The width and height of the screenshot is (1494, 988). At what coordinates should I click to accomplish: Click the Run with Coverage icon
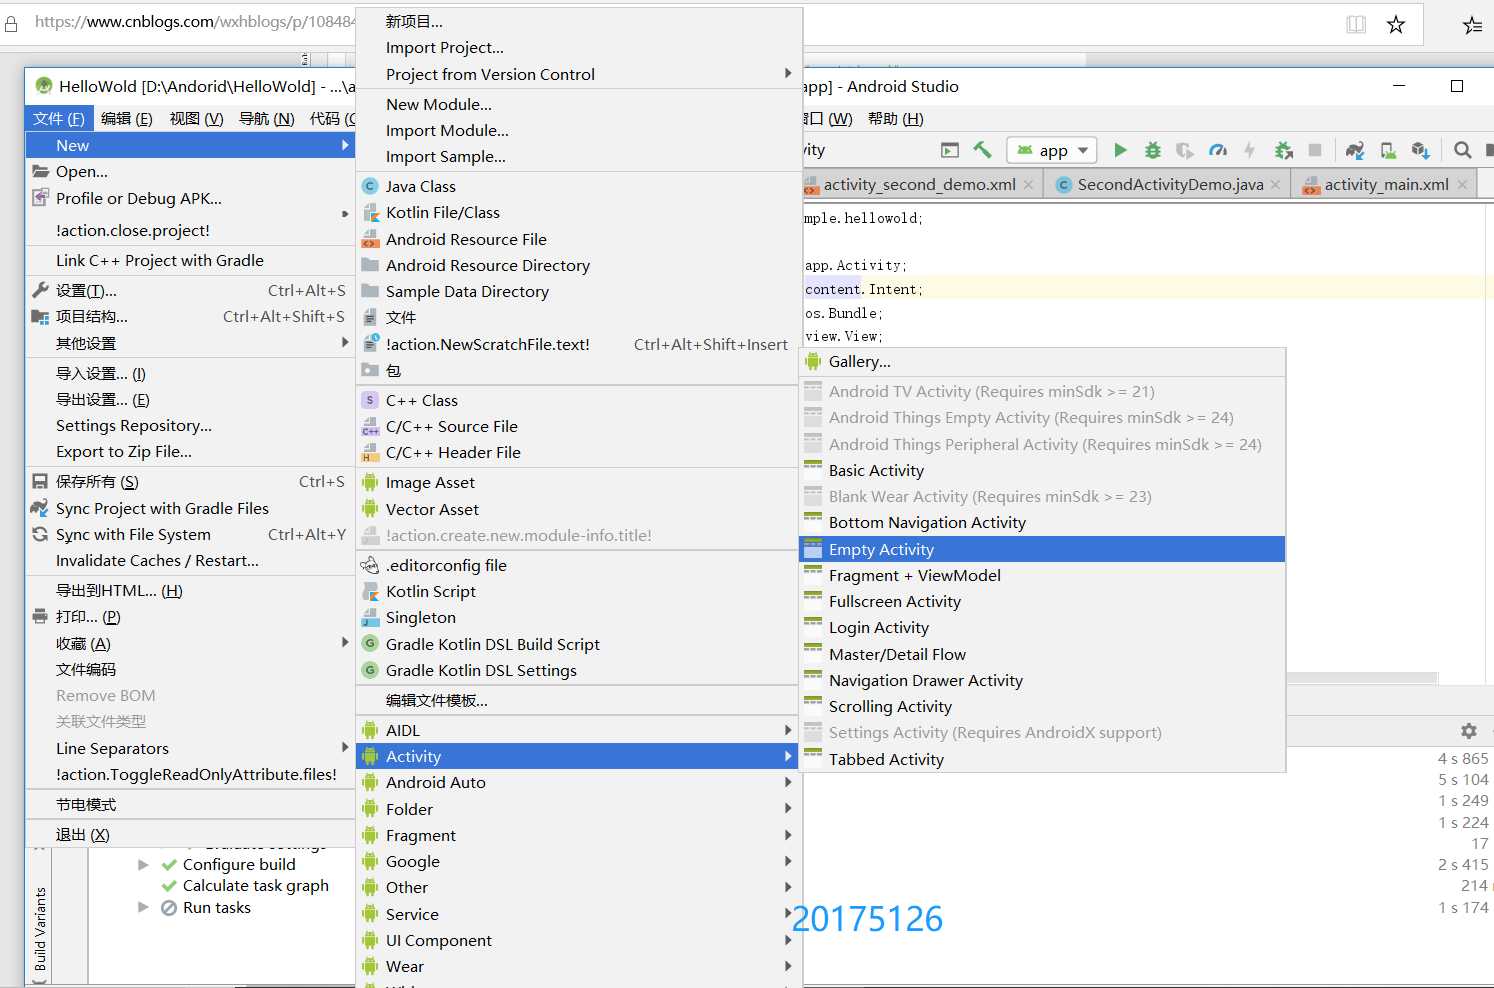coord(1185,150)
